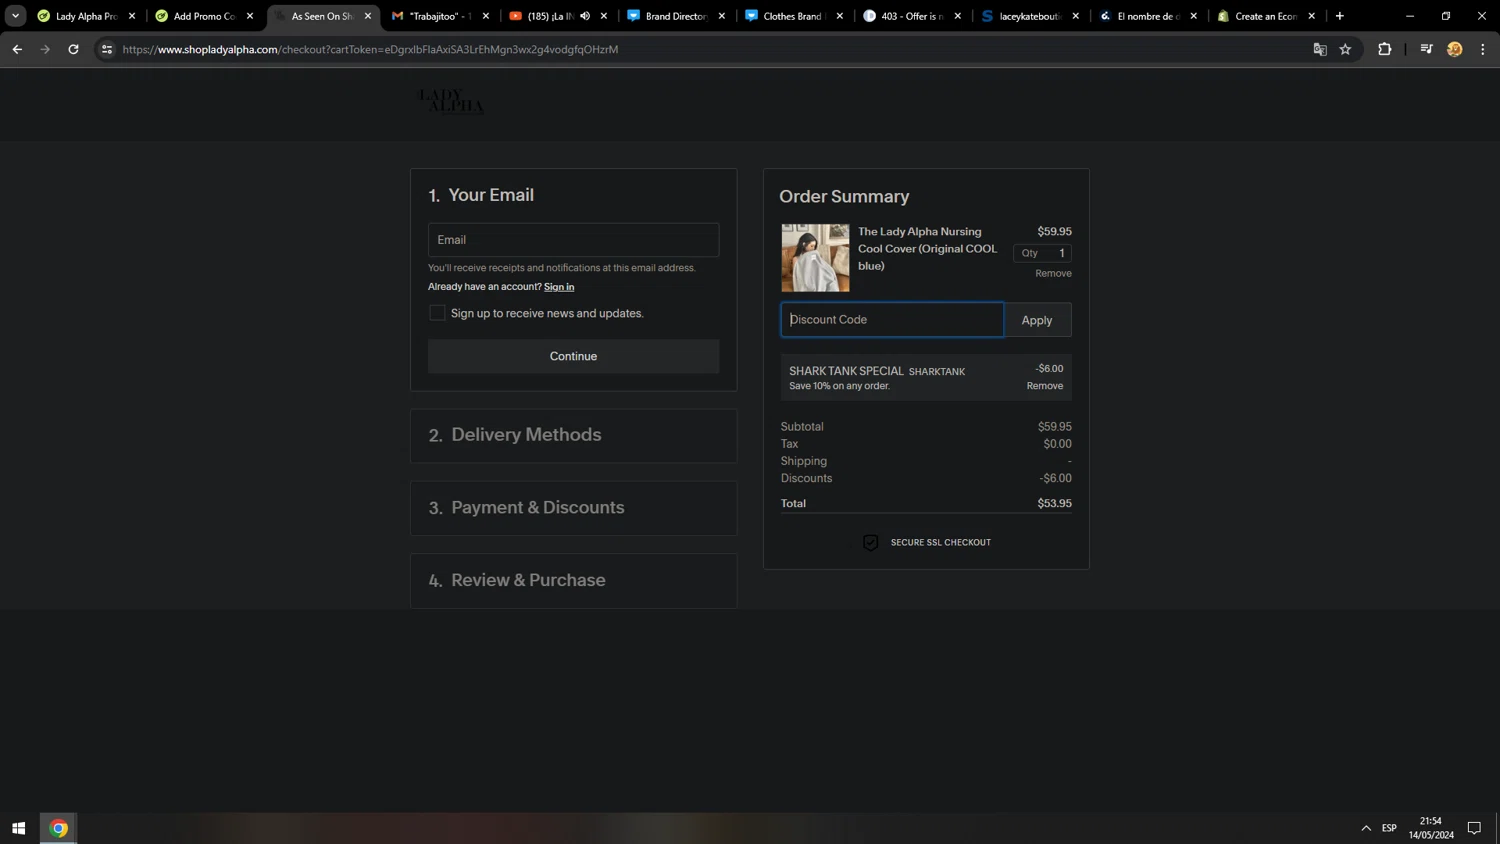Viewport: 1500px width, 844px height.
Task: Click the nursing cover product thumbnail
Action: tap(815, 258)
